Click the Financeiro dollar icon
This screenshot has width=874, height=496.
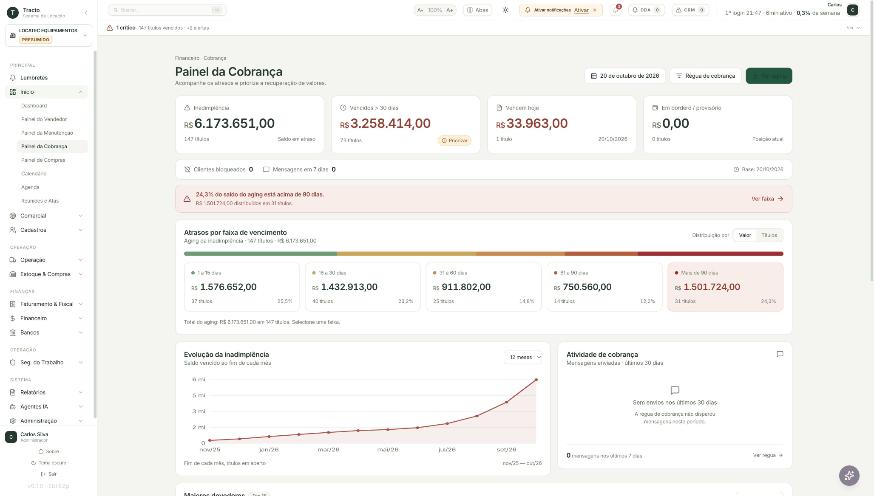tap(13, 318)
